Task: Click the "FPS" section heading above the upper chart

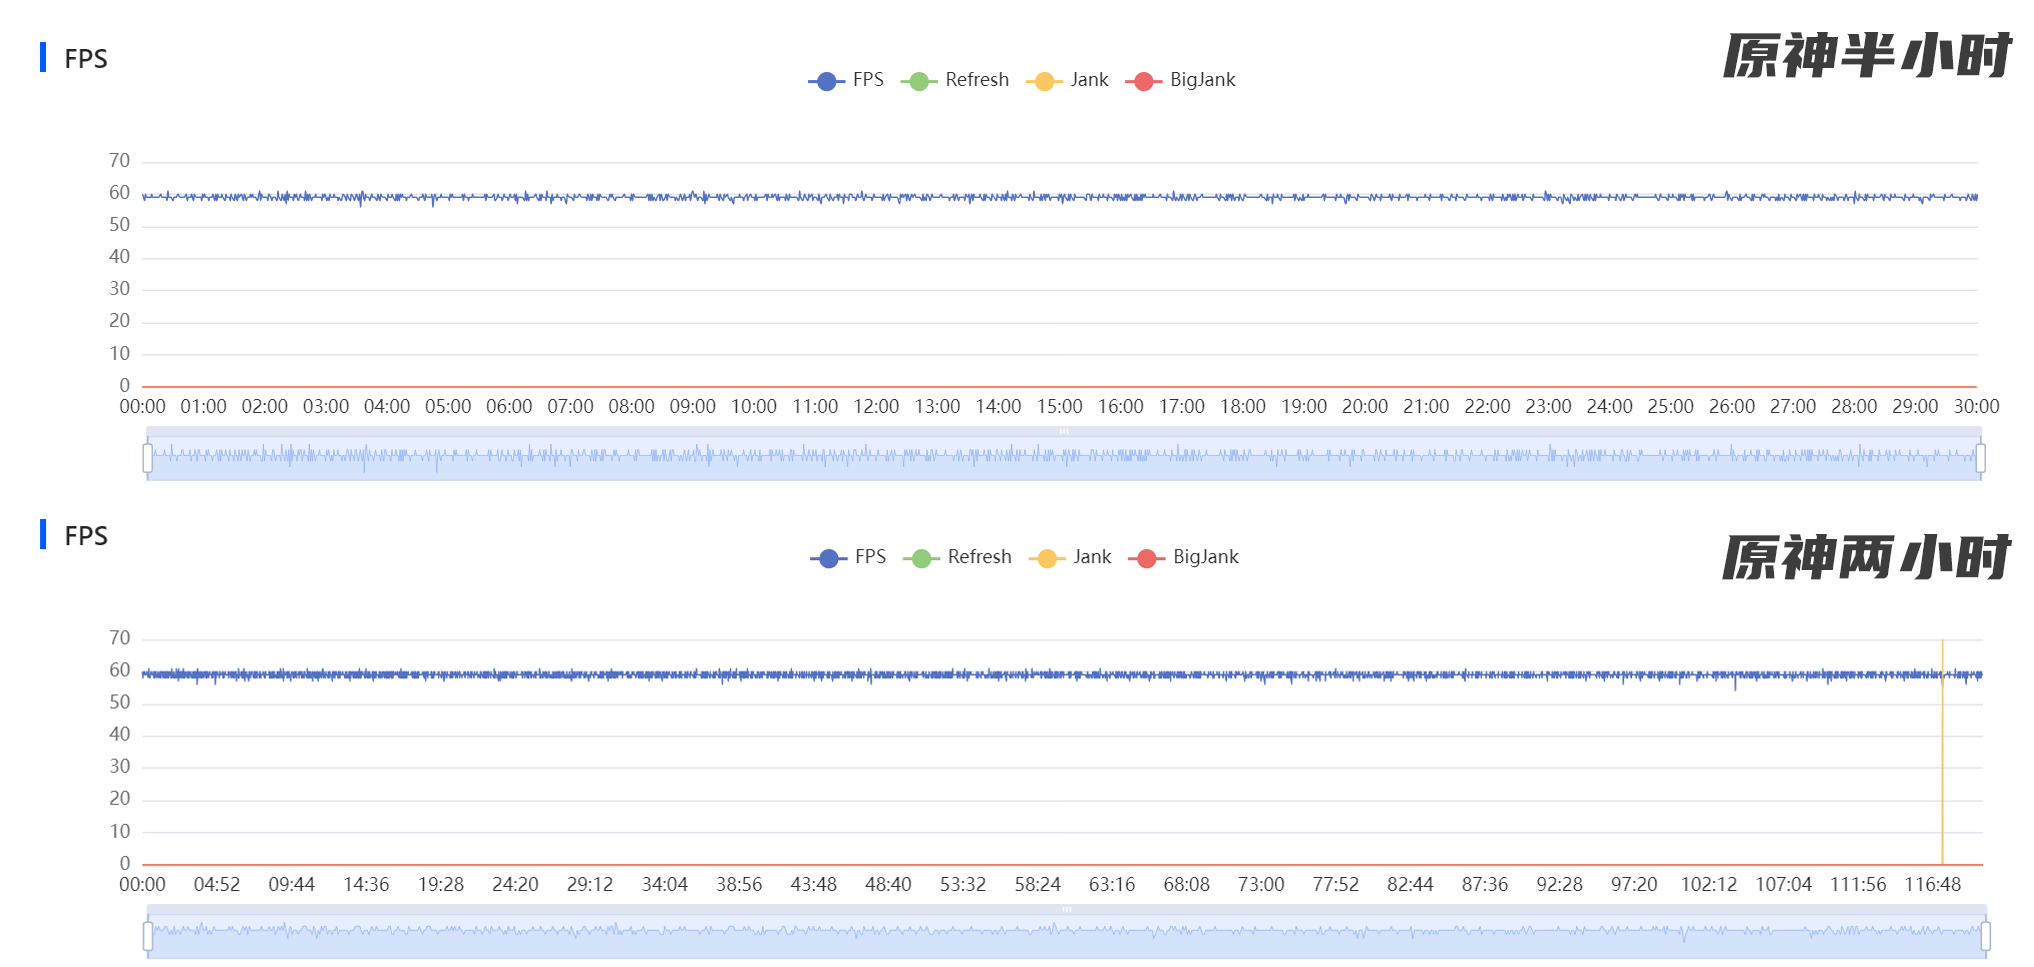Action: [x=86, y=59]
